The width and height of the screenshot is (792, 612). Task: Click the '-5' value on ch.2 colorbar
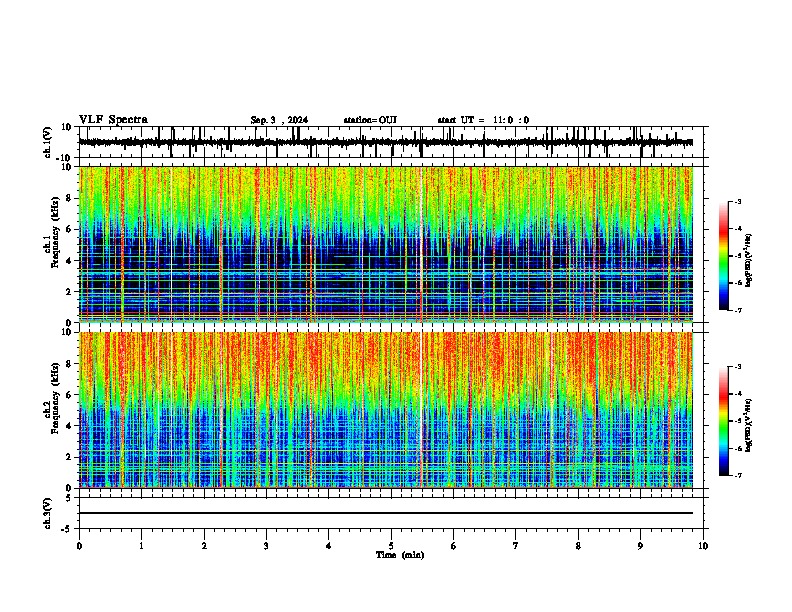pos(737,421)
